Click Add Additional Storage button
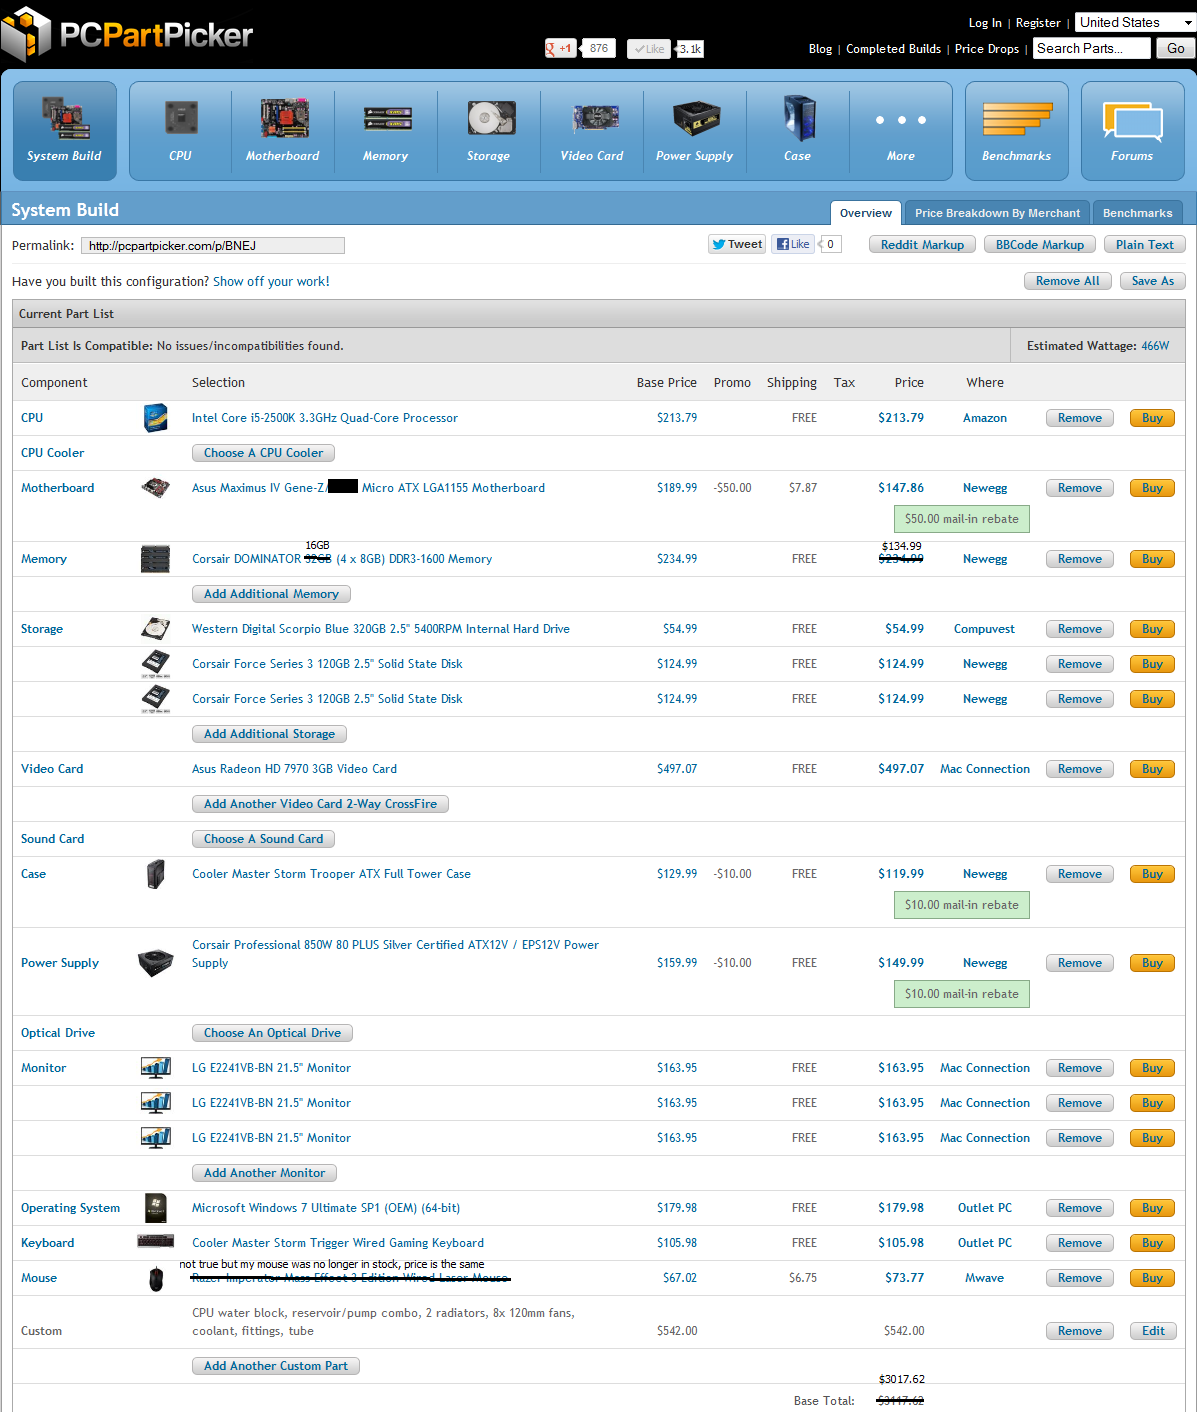This screenshot has width=1201, height=1412. pos(269,734)
